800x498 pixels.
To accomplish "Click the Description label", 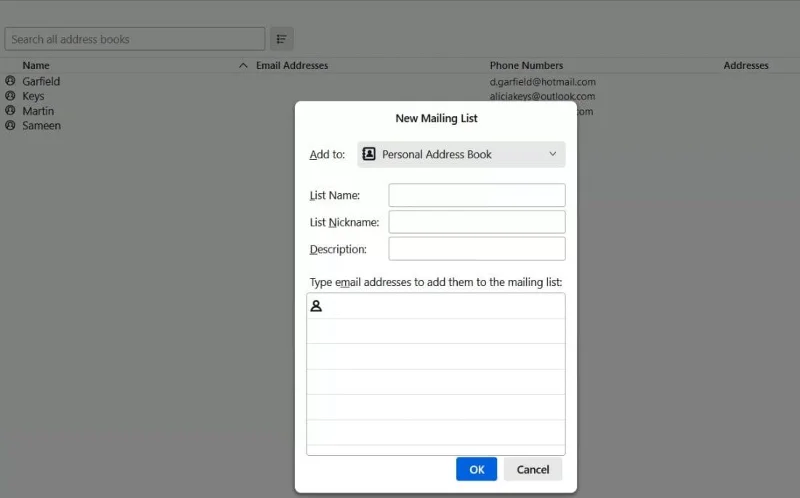I will tap(338, 250).
